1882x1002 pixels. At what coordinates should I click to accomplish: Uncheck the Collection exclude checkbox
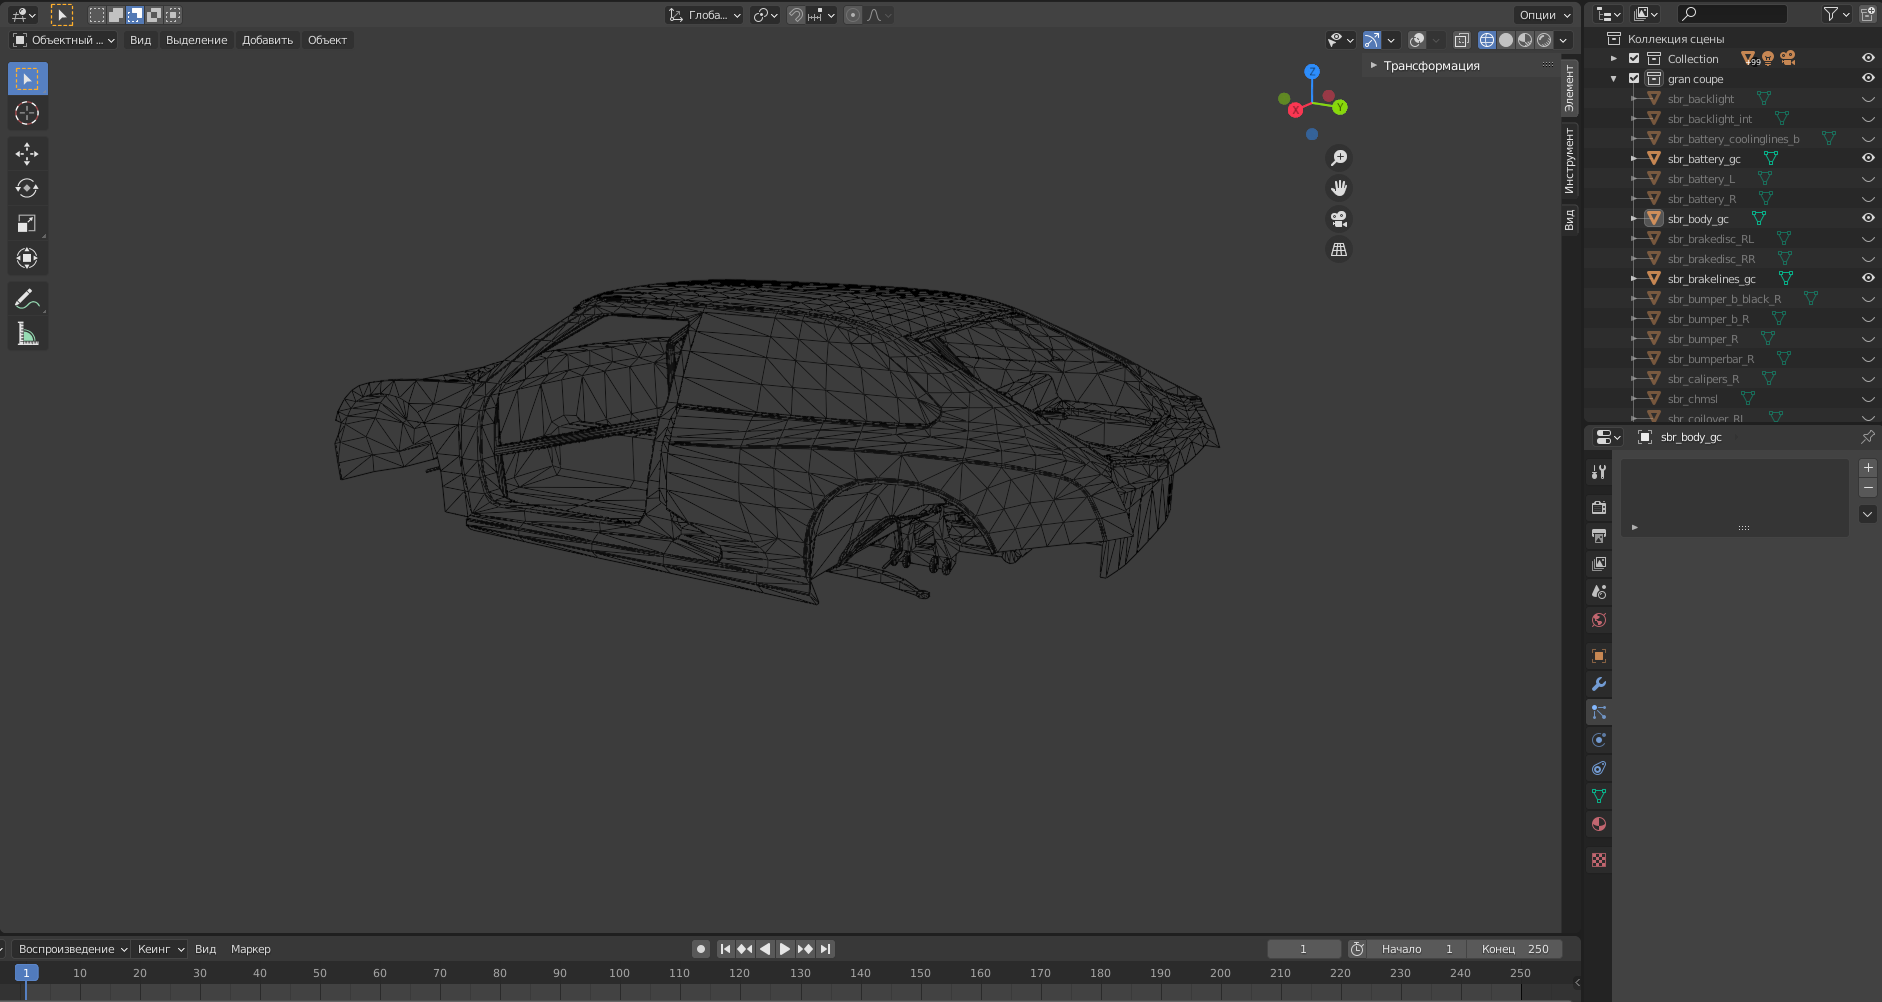point(1634,59)
